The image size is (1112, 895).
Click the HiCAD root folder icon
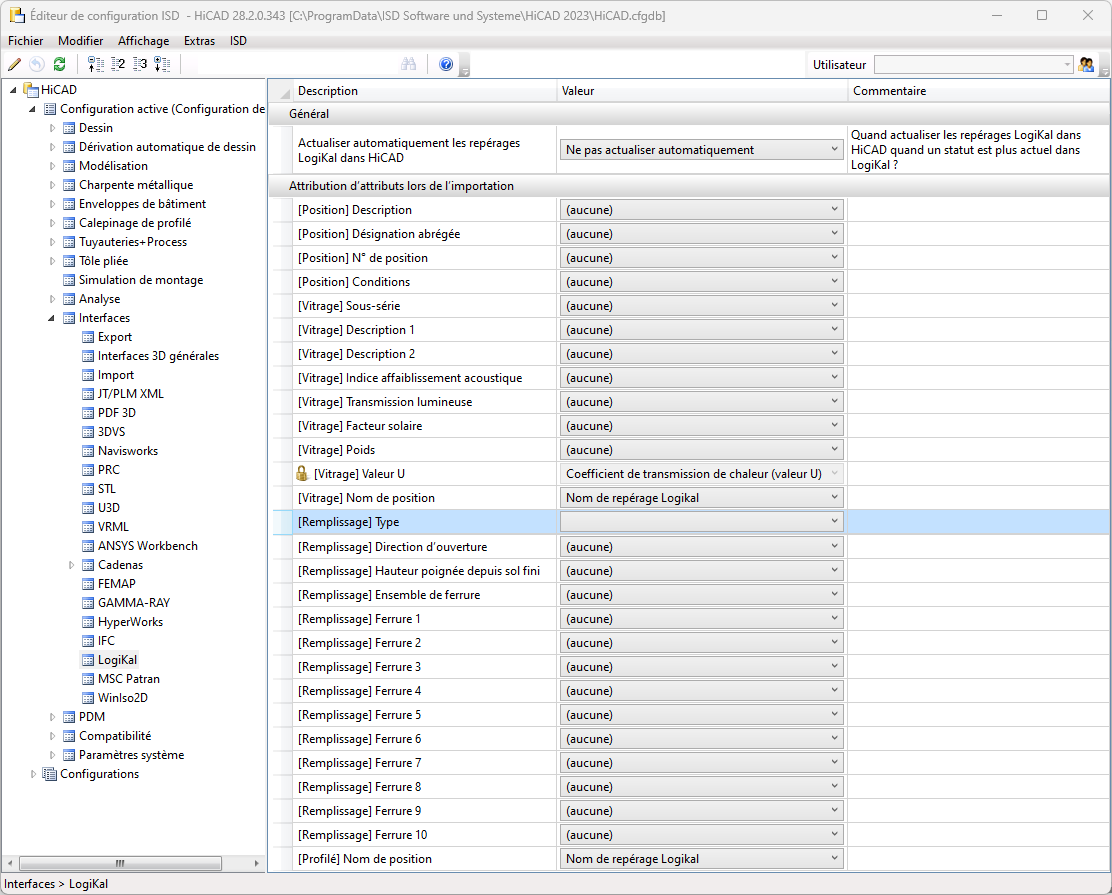coord(30,89)
